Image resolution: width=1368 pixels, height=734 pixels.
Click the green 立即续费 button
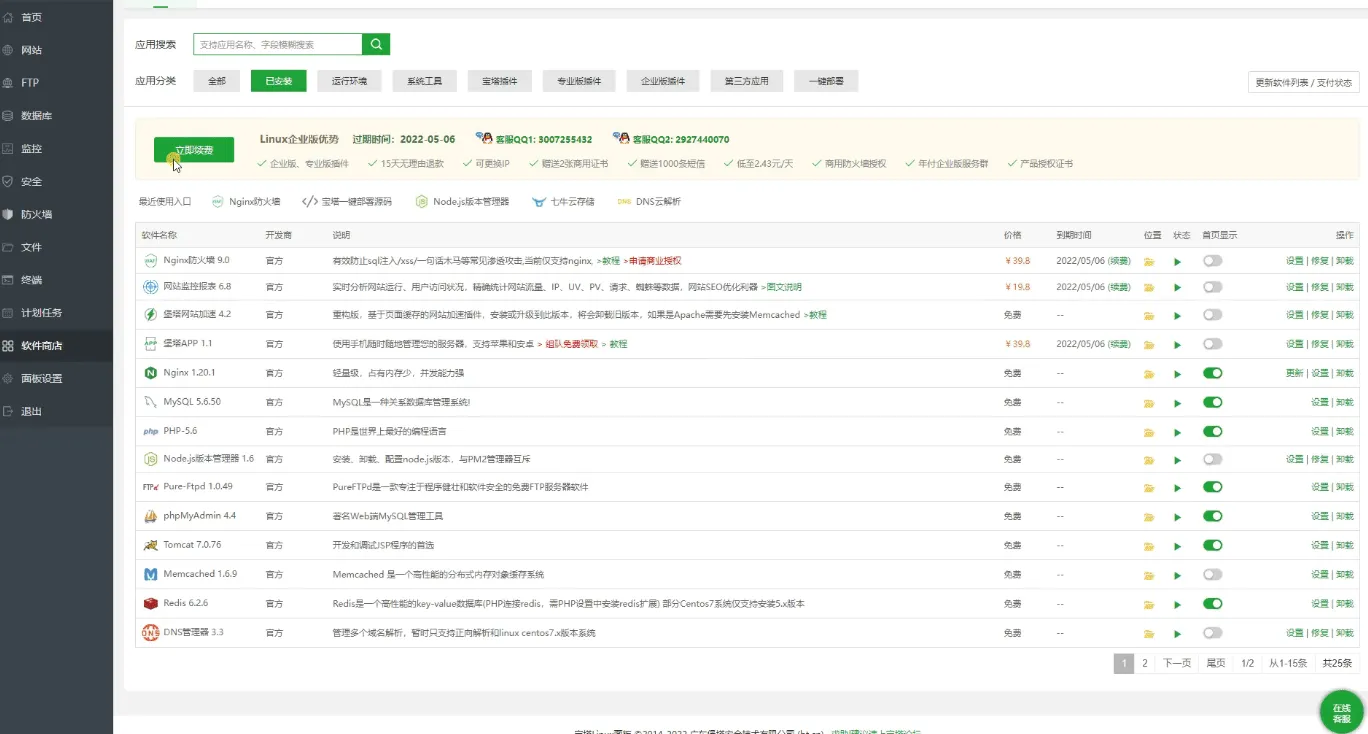[x=194, y=150]
